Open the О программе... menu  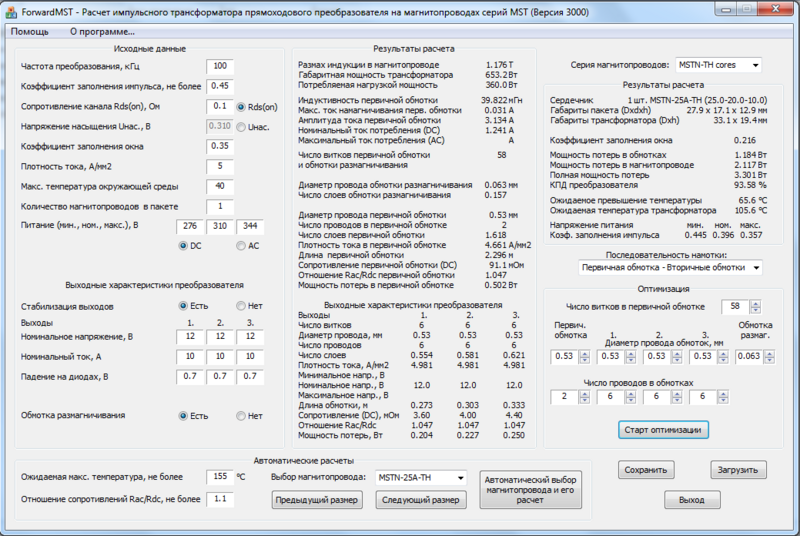click(102, 32)
